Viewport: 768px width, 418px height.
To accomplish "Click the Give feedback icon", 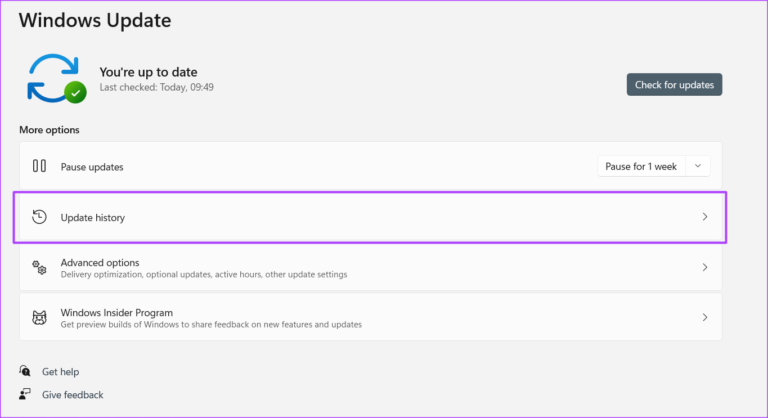I will 25,394.
